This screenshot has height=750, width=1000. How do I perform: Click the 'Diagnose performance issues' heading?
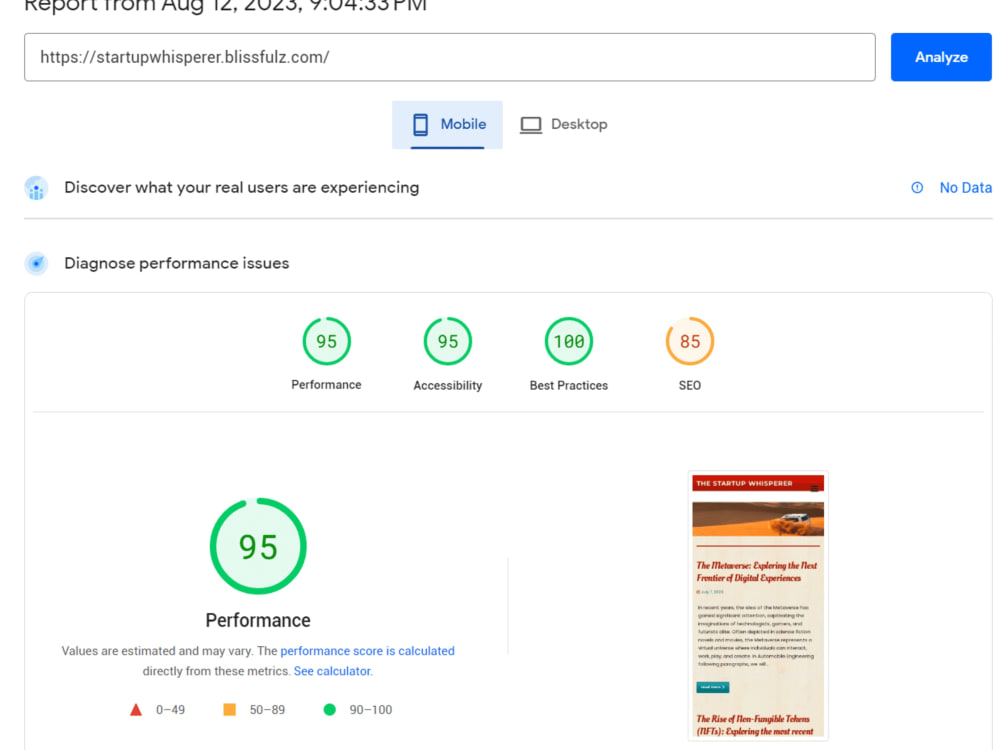177,263
